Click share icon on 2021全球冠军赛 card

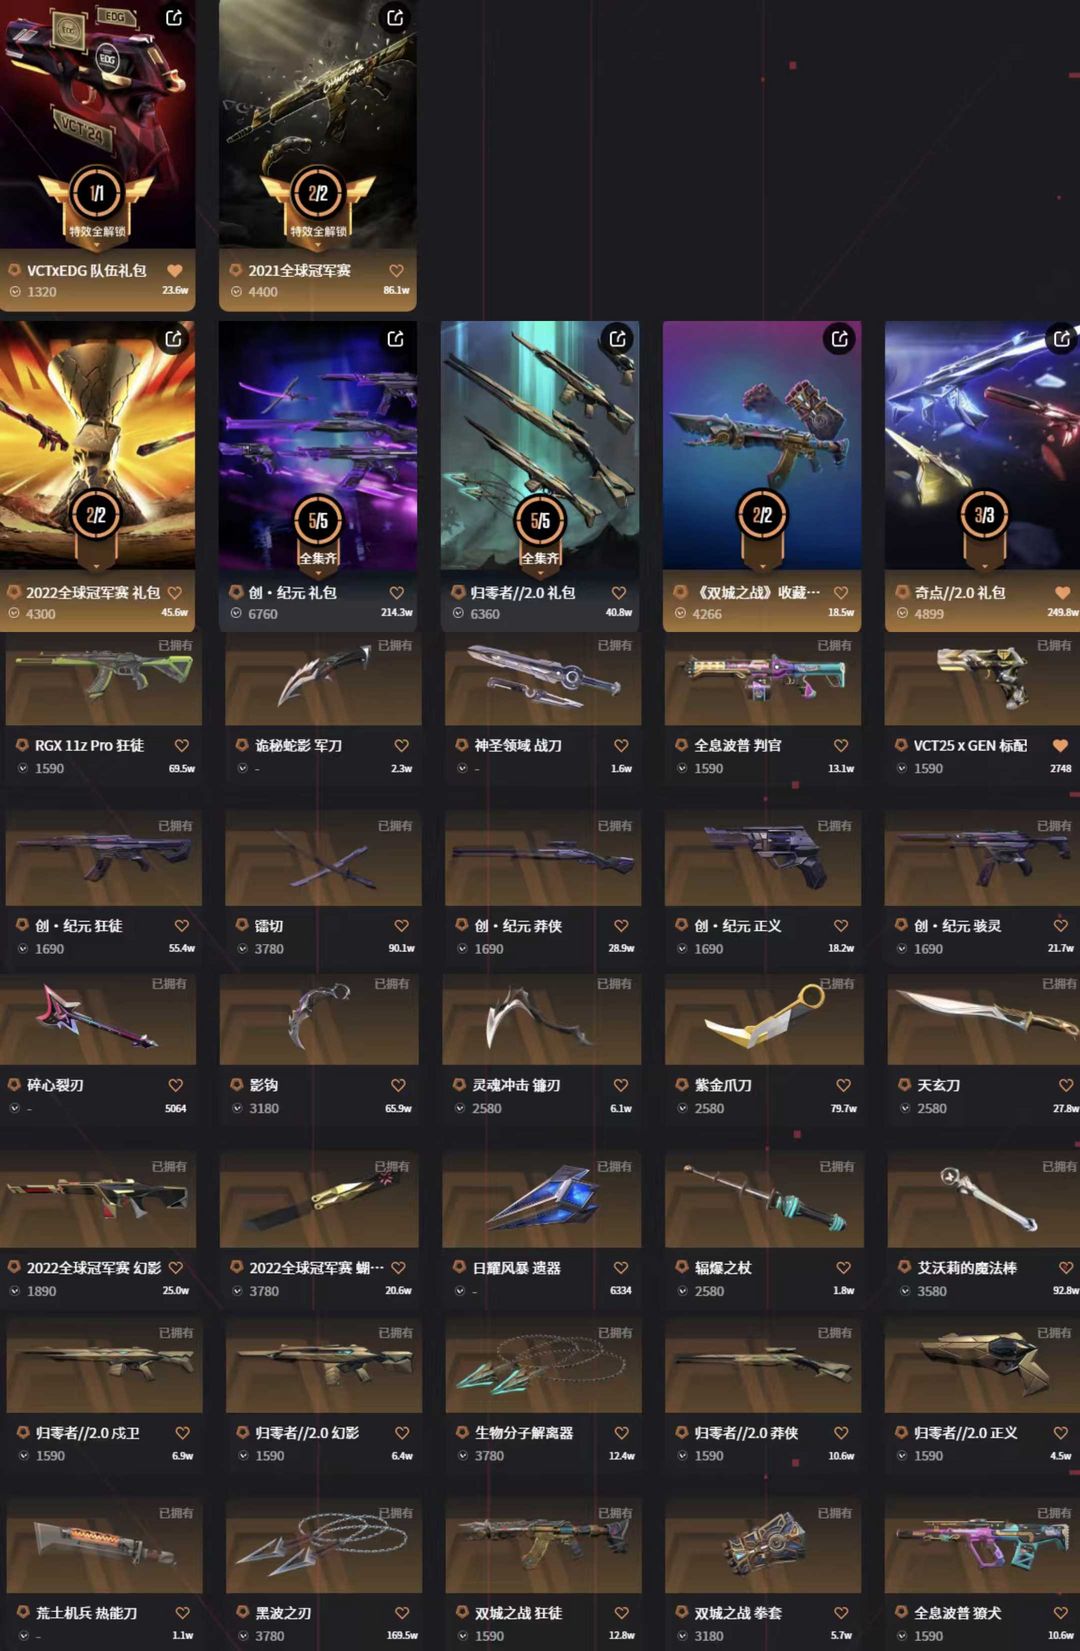(x=395, y=17)
